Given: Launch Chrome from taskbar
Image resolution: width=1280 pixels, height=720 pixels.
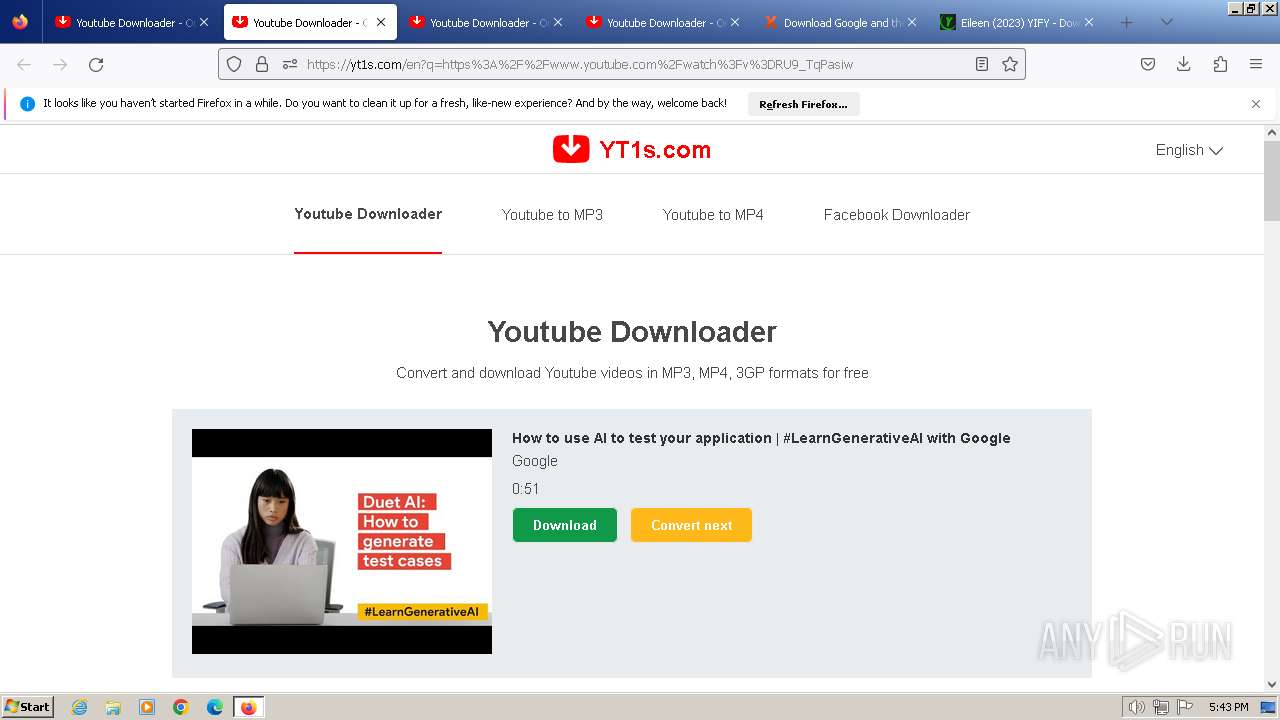Looking at the screenshot, I should click(181, 707).
